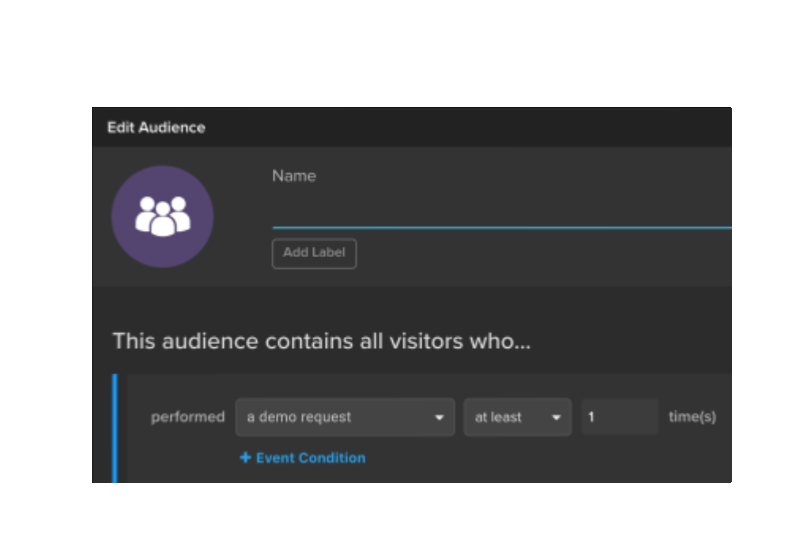The image size is (800, 560).
Task: Expand the 'at least' comparison dropdown
Action: pos(516,417)
